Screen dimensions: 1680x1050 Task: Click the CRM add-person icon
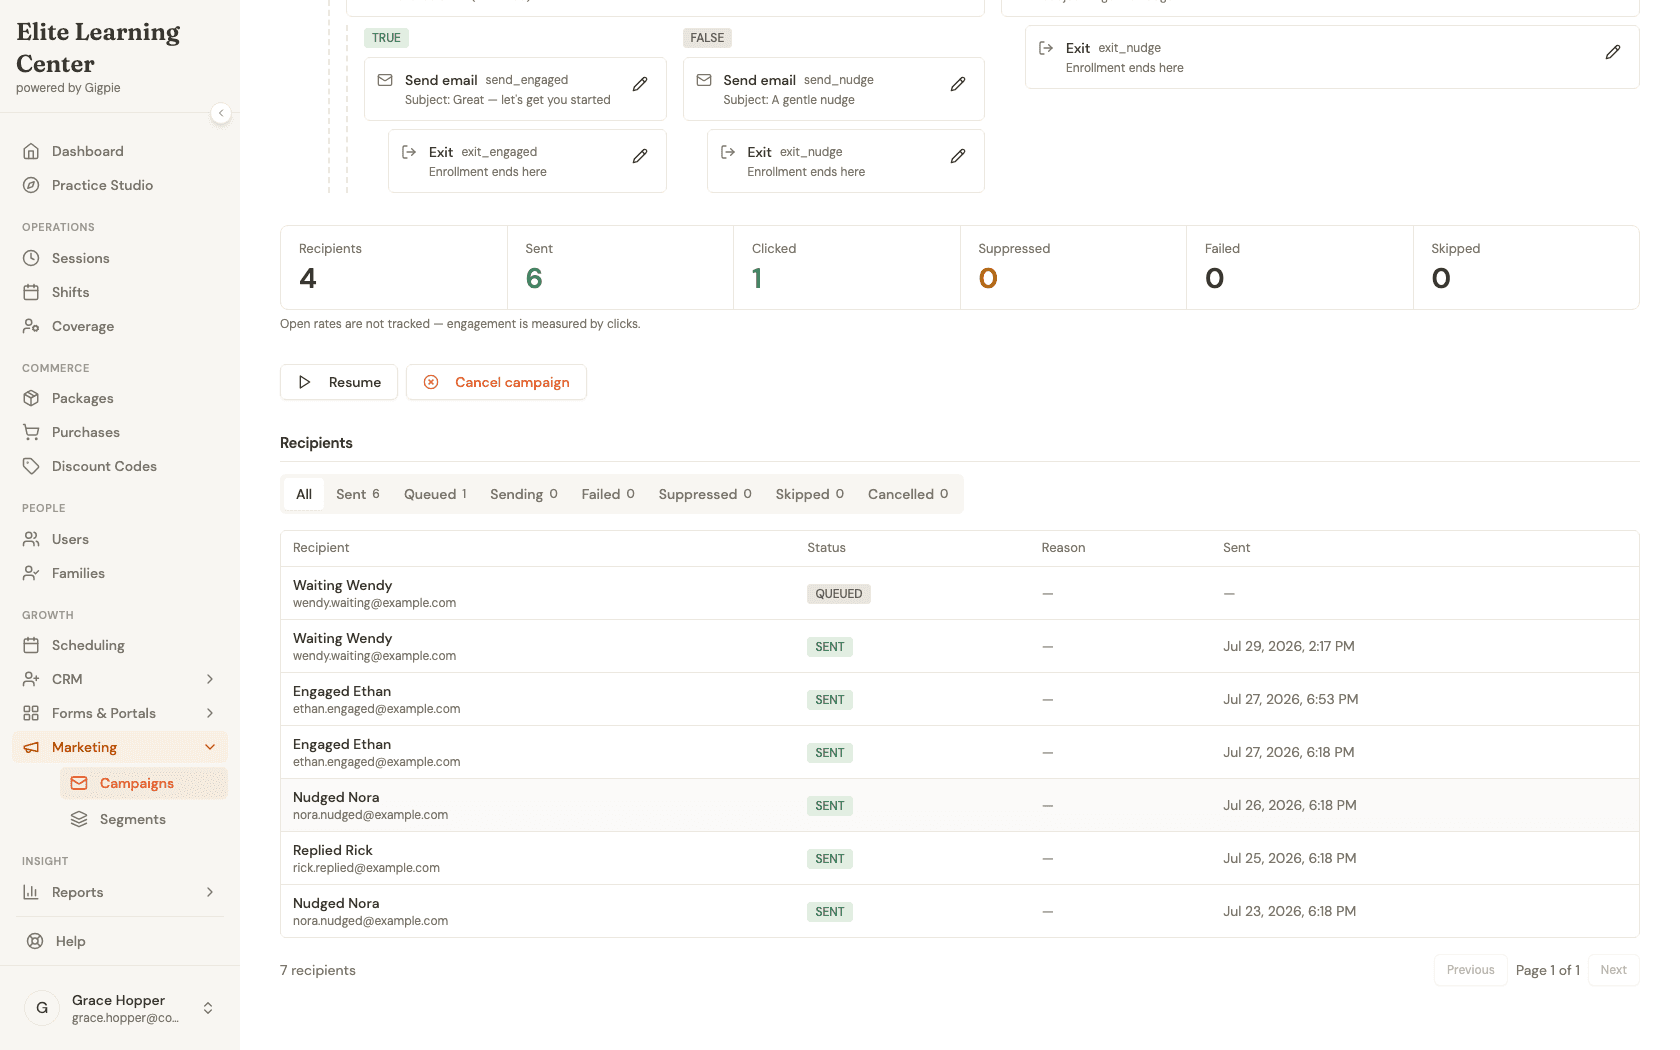pyautogui.click(x=31, y=679)
